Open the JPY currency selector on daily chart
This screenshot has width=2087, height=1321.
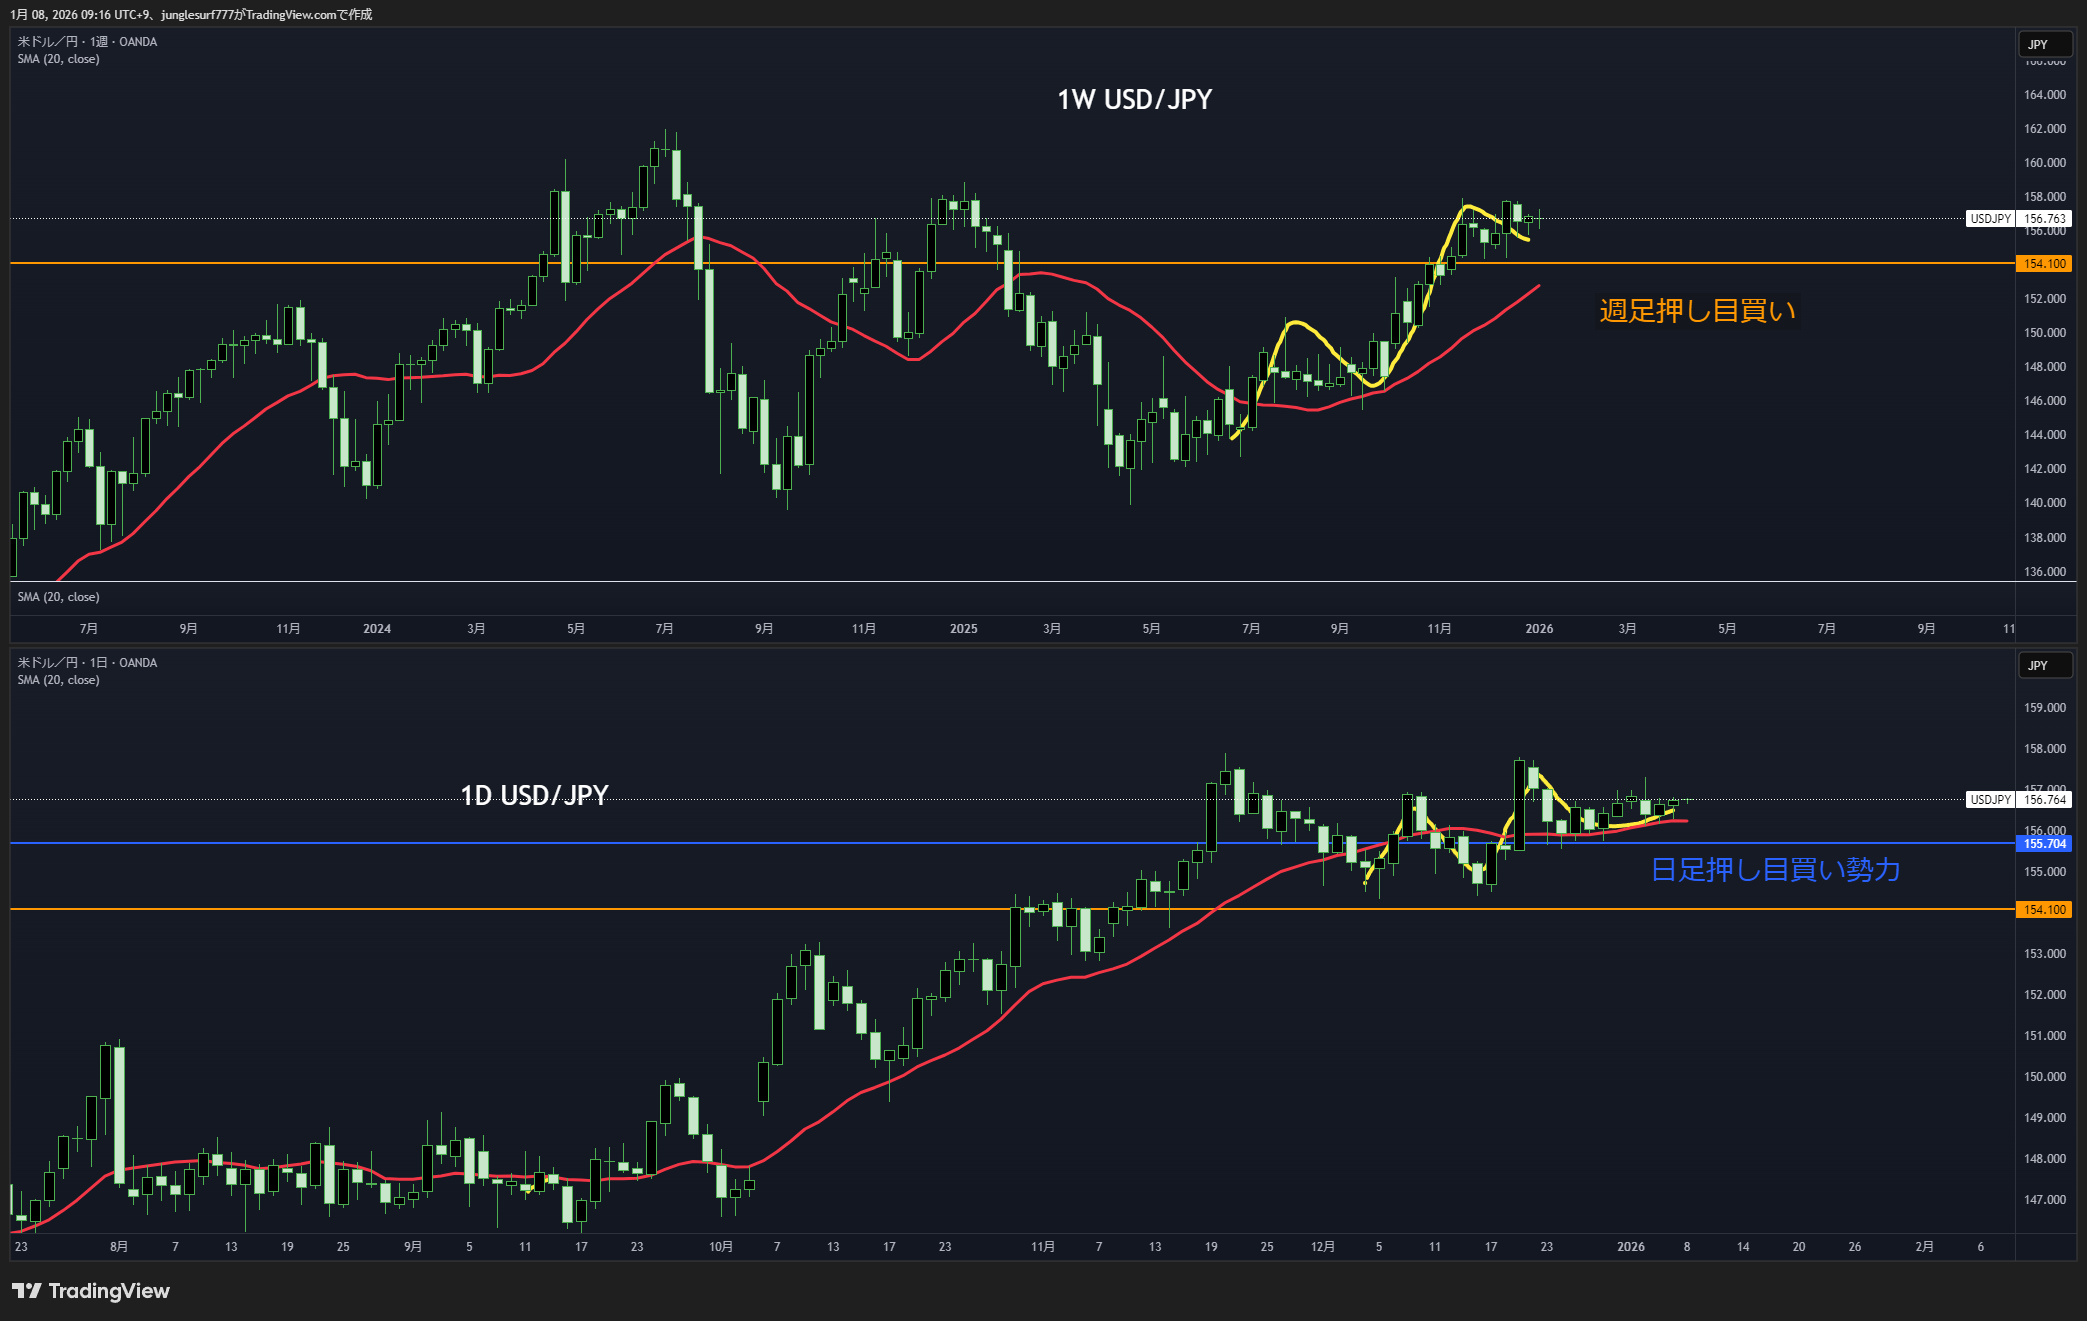coord(2043,665)
